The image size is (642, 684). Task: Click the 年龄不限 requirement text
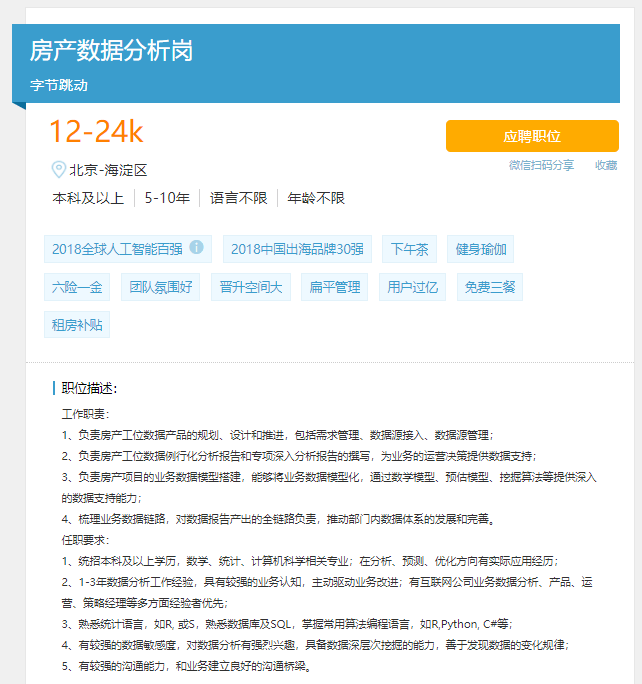pyautogui.click(x=316, y=198)
